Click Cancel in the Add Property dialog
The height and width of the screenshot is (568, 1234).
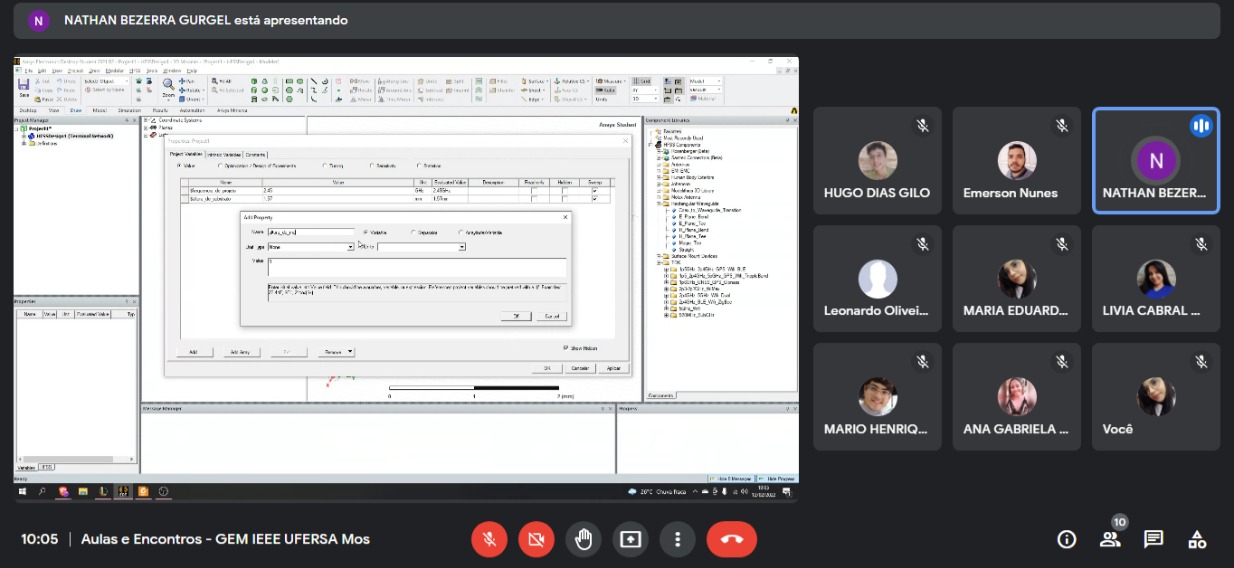click(x=552, y=316)
